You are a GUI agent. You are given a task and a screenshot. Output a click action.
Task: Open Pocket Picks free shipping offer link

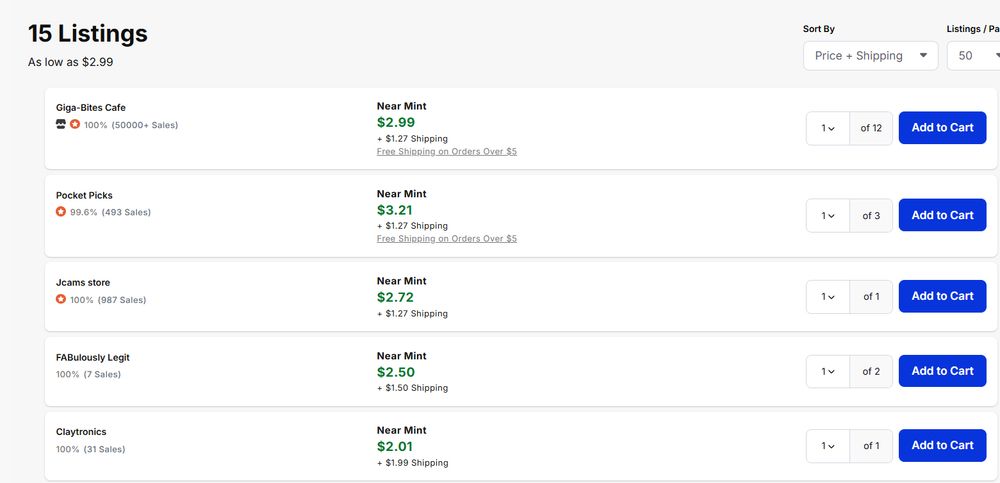[x=446, y=239]
